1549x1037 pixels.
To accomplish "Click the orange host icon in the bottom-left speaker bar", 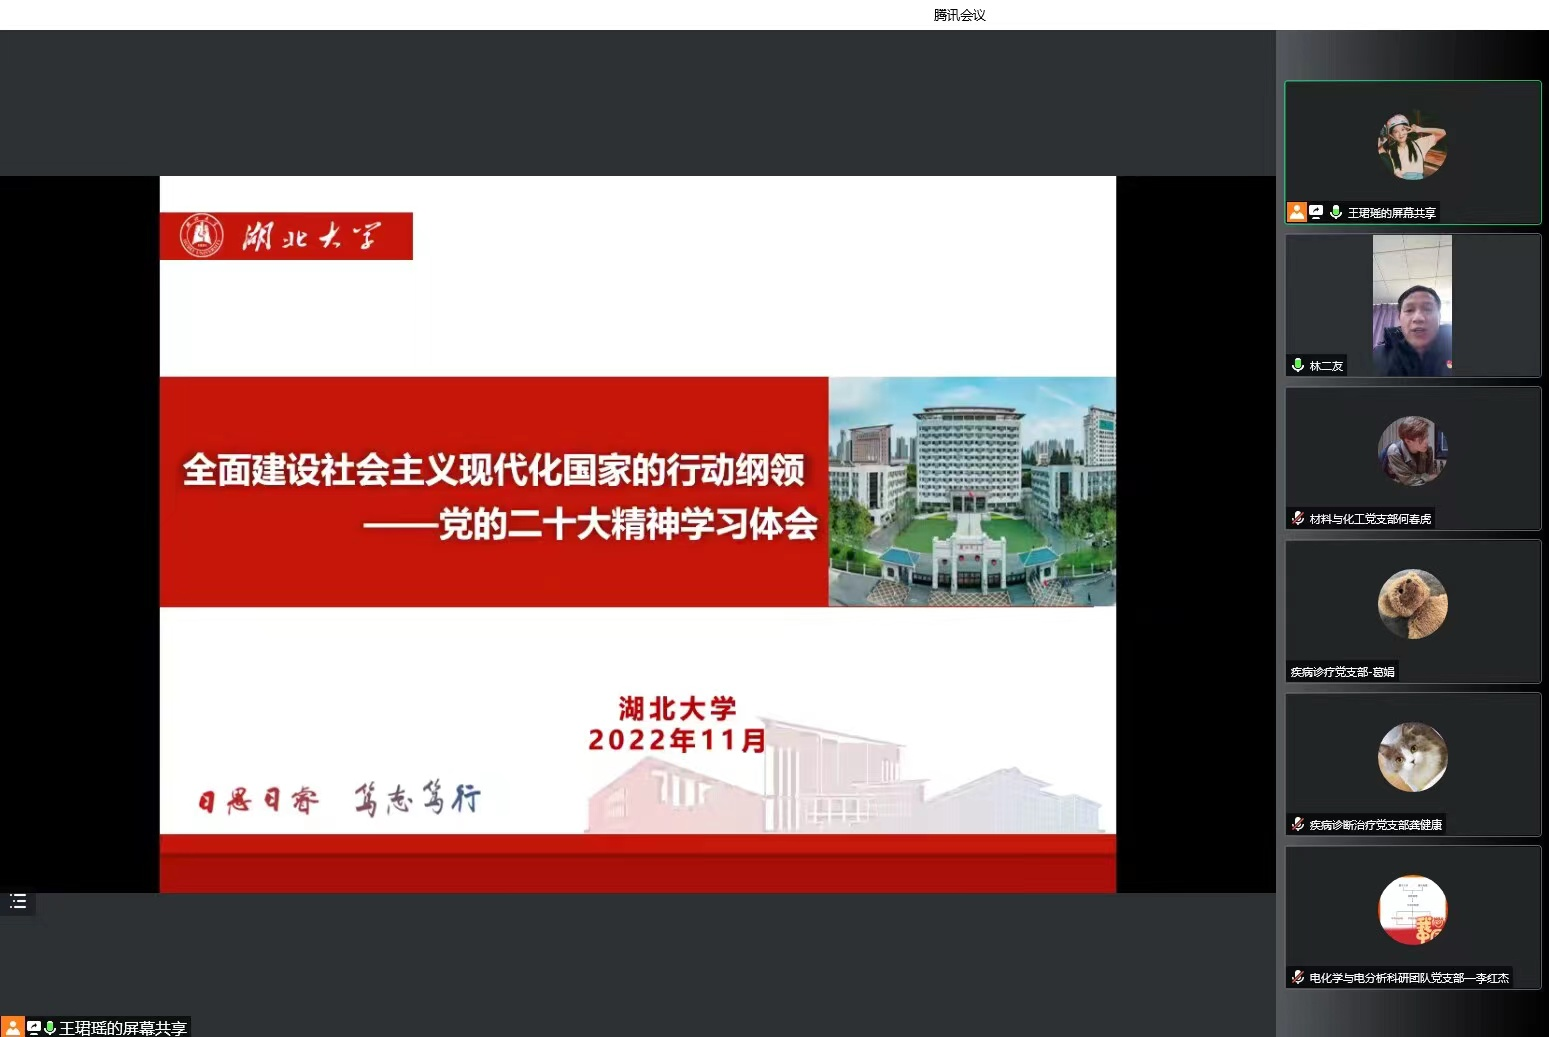I will [x=12, y=1027].
